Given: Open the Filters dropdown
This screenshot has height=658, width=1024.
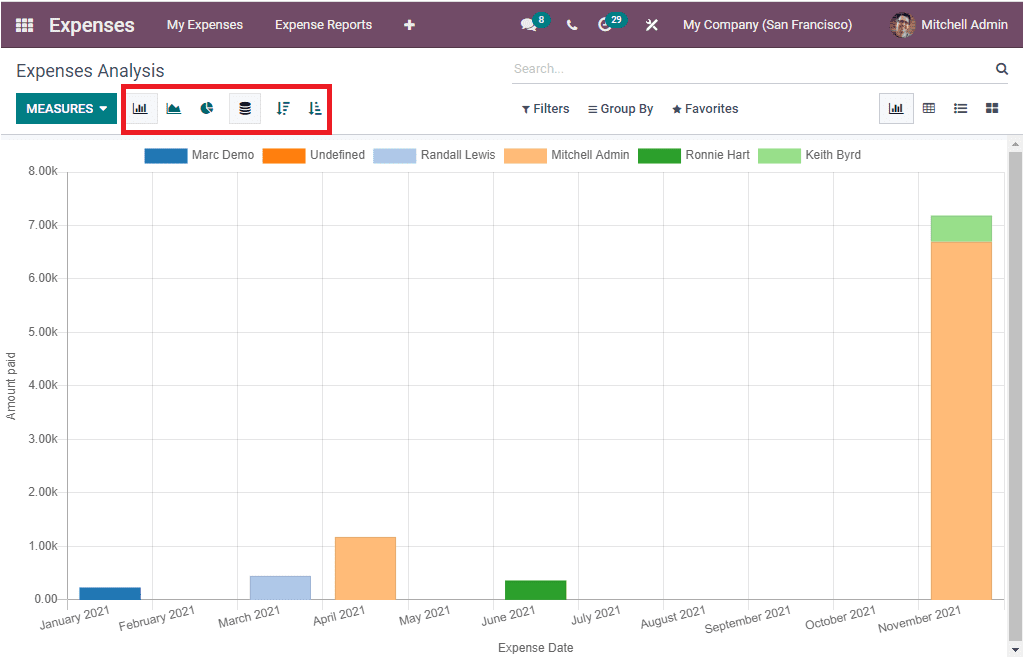Looking at the screenshot, I should pyautogui.click(x=545, y=108).
